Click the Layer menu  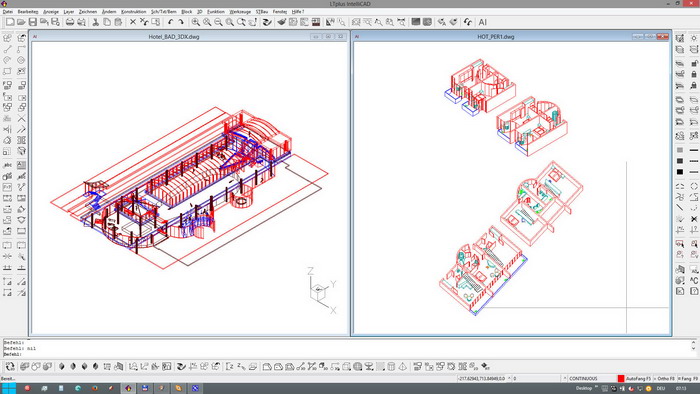coord(69,12)
